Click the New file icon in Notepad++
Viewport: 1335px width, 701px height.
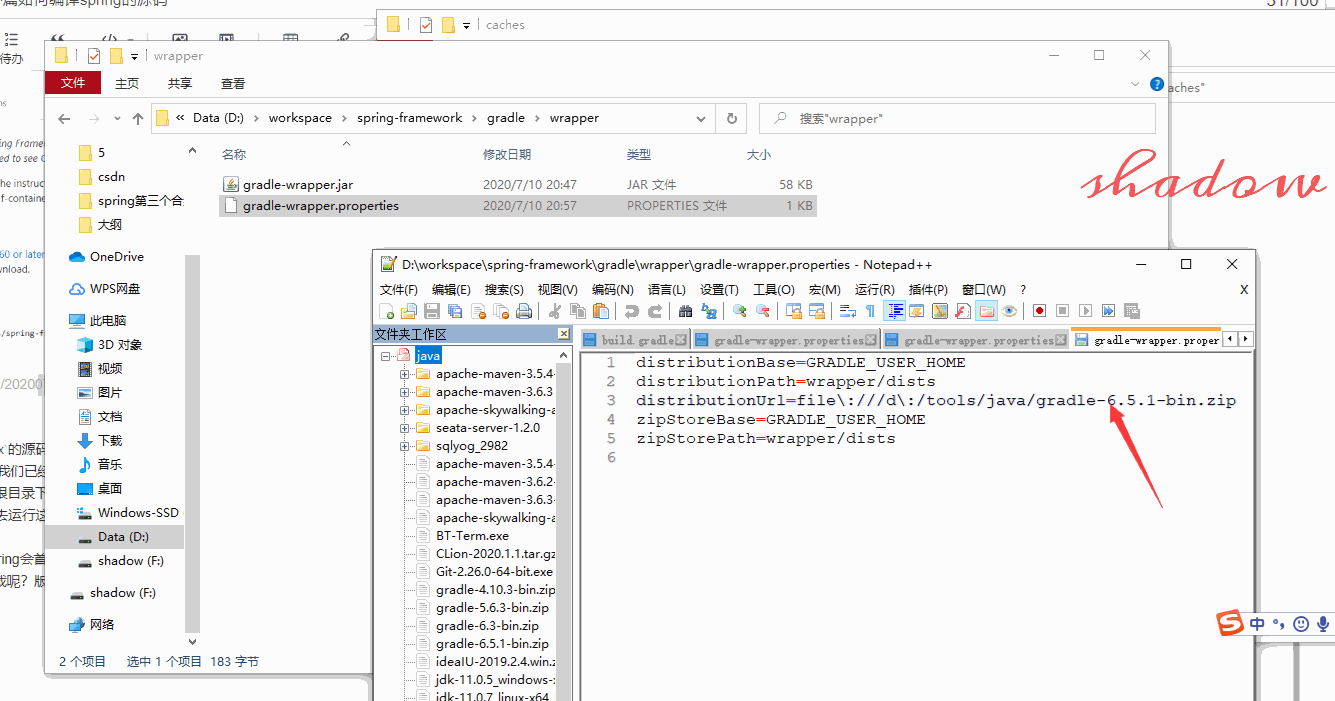386,311
